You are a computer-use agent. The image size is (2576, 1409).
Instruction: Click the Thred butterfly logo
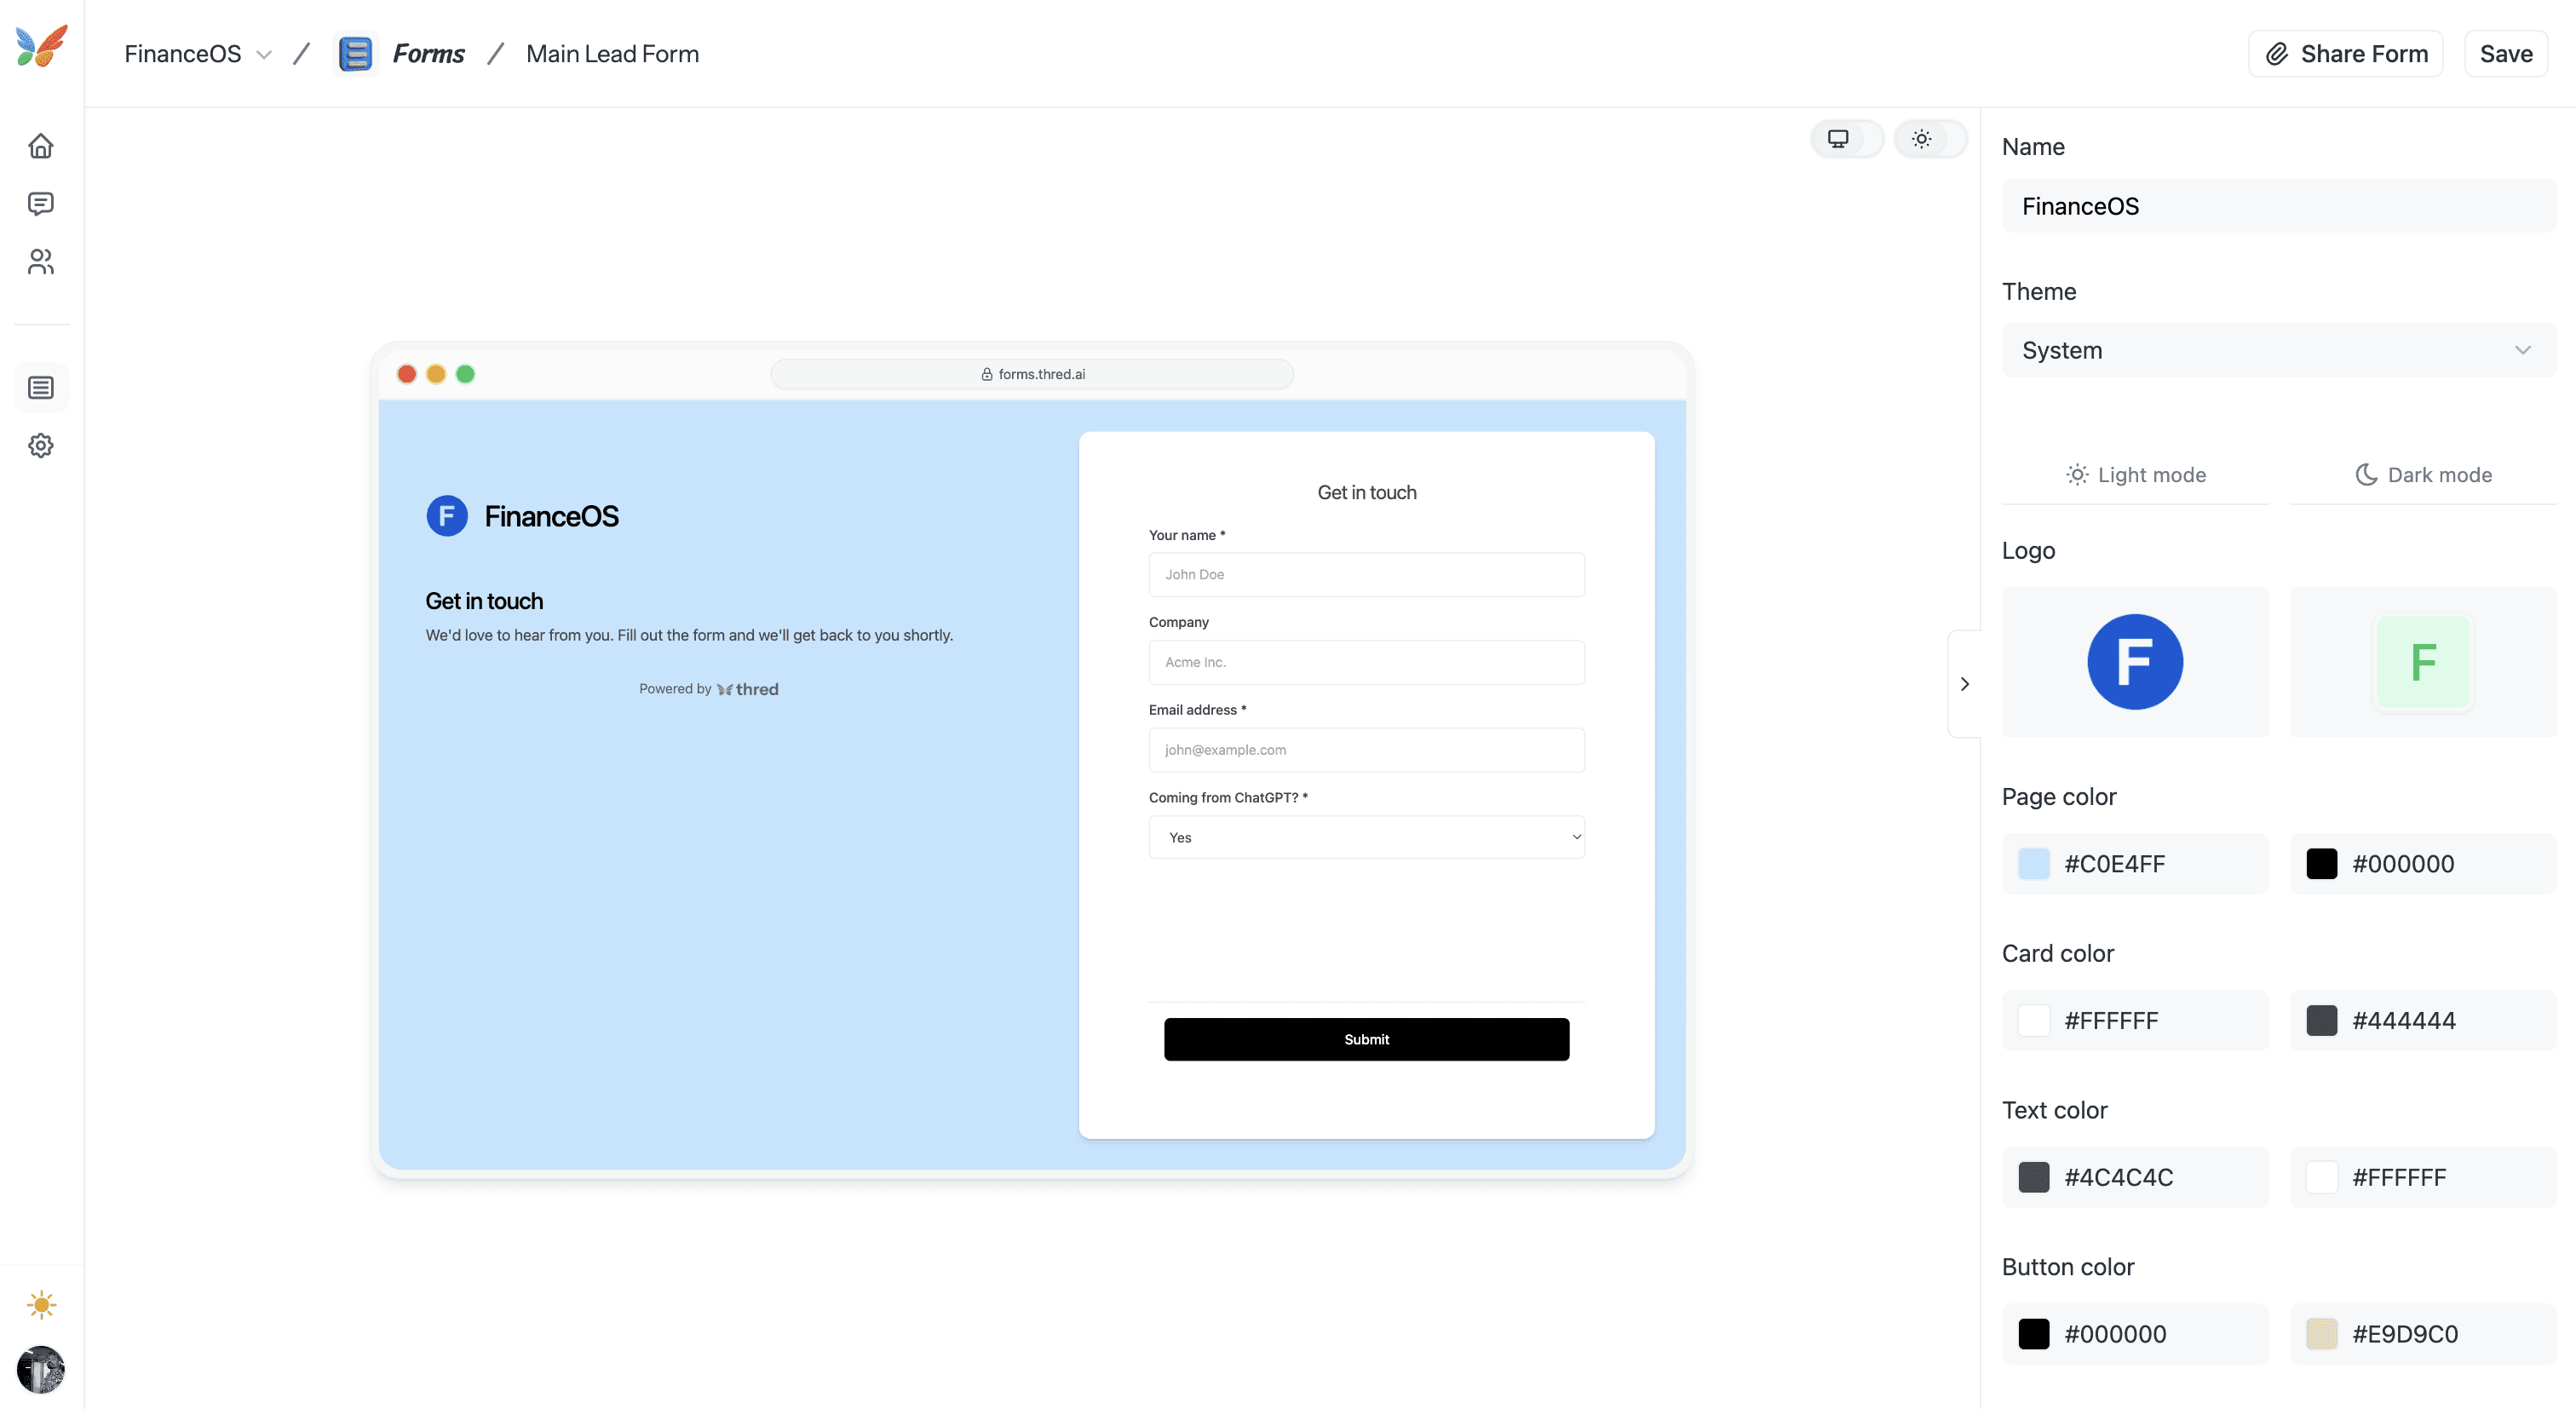tap(42, 46)
